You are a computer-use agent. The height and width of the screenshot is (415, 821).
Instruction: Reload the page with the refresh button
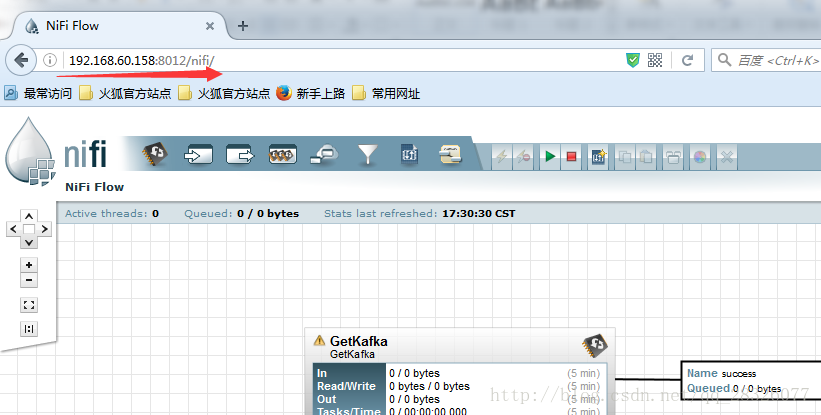tap(687, 60)
